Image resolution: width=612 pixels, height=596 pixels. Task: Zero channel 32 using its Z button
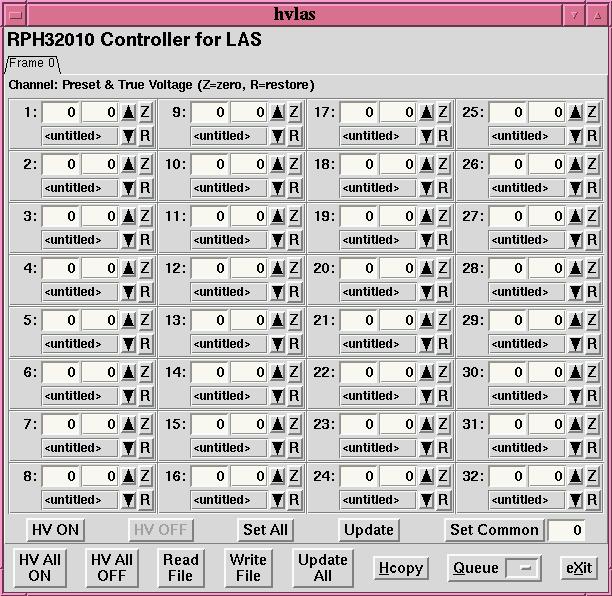[x=592, y=476]
